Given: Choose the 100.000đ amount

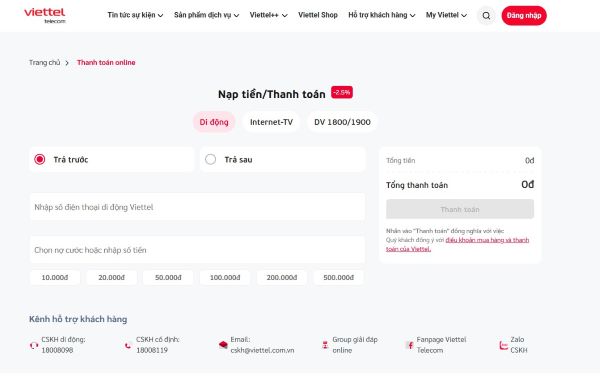Looking at the screenshot, I should 225,278.
